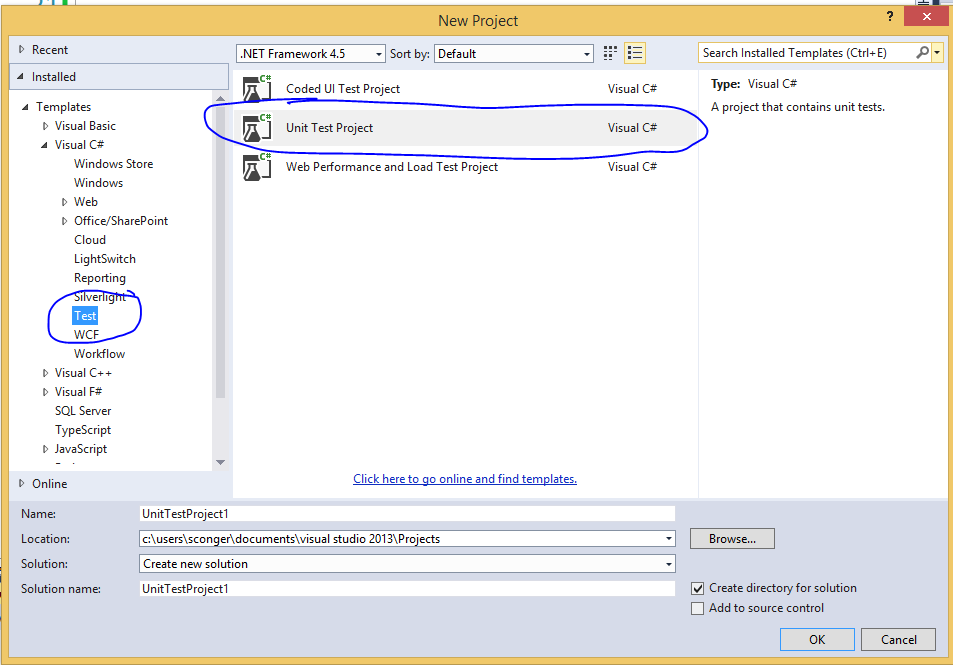
Task: Open the .NET Framework 4.5 dropdown
Action: click(x=311, y=53)
